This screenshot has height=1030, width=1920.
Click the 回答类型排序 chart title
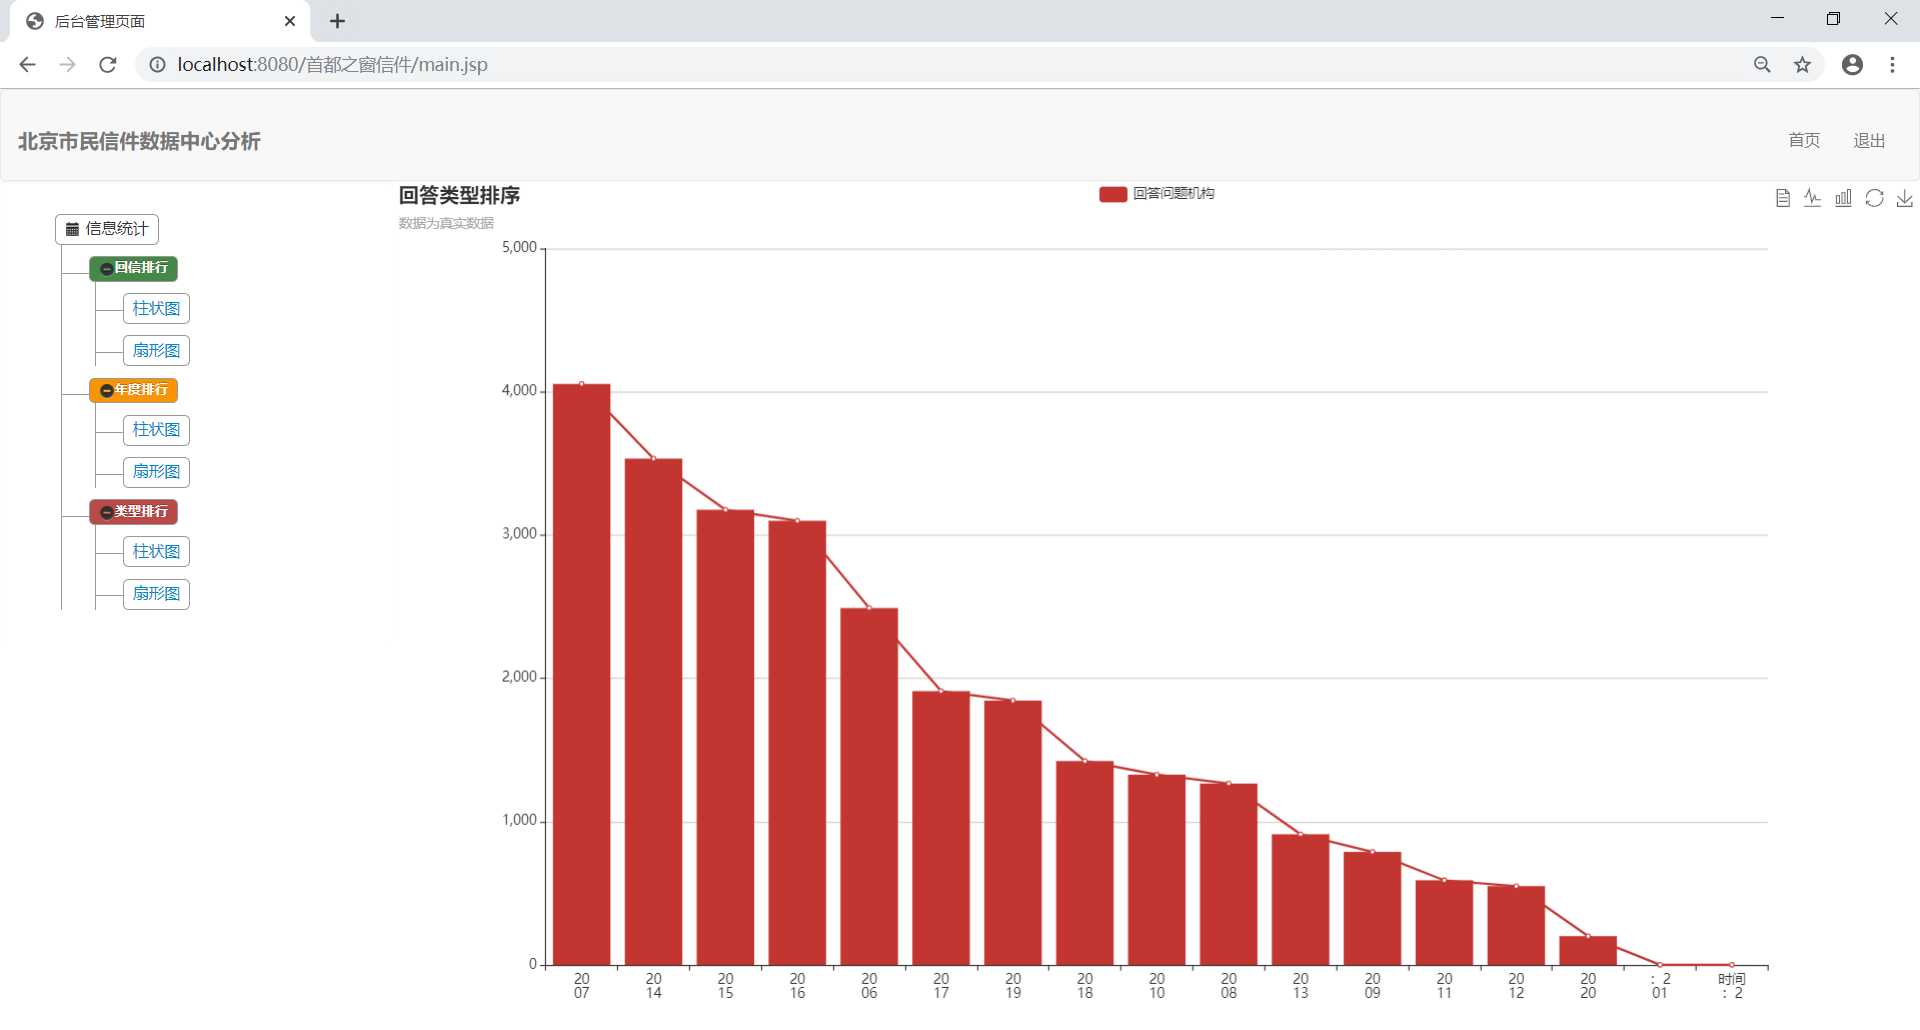coord(459,195)
